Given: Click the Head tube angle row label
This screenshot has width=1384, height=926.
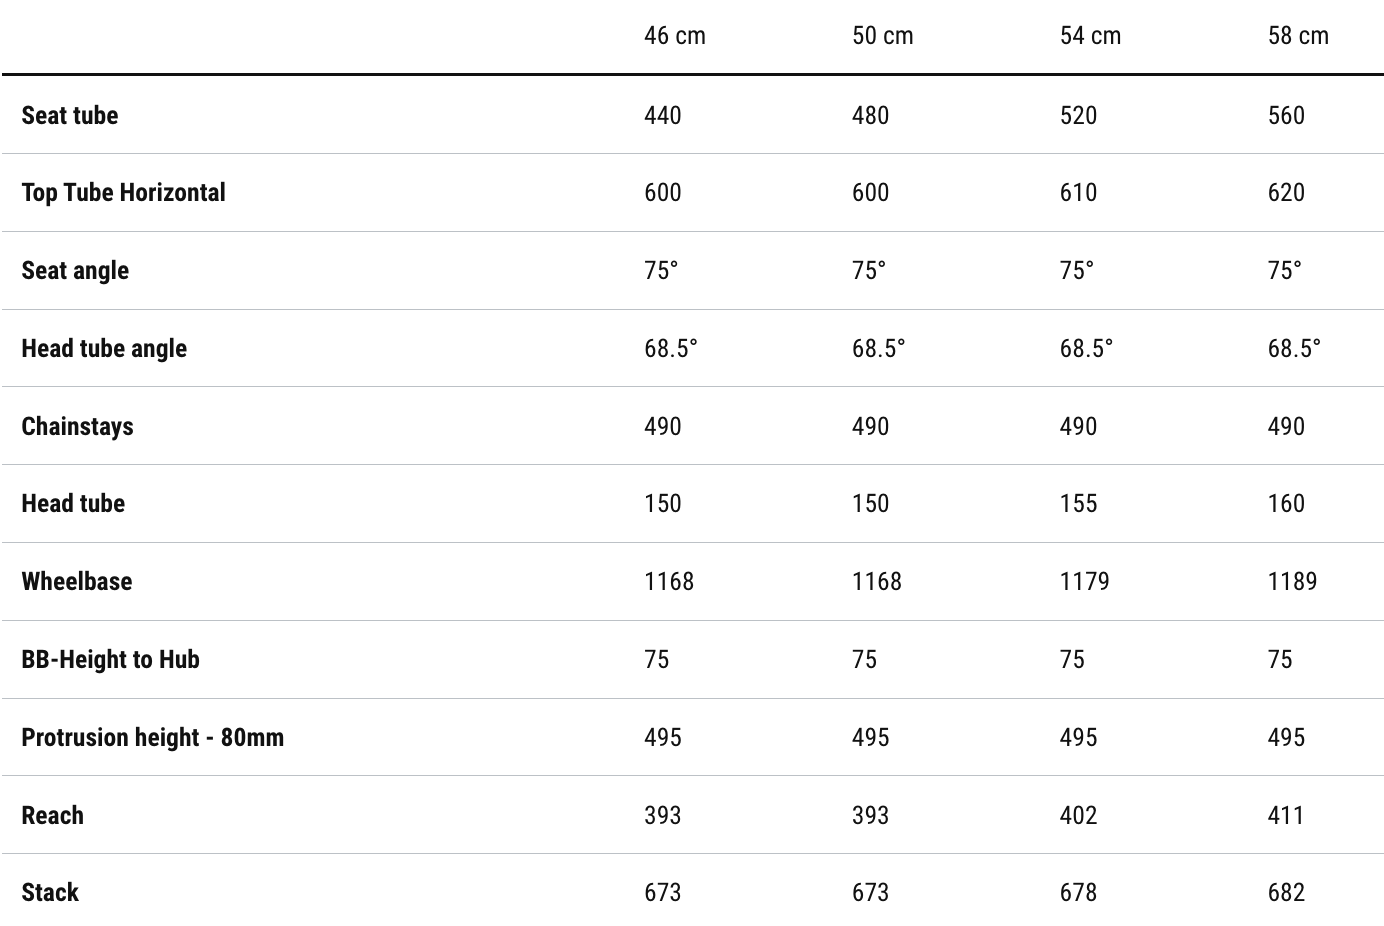Looking at the screenshot, I should [x=104, y=348].
